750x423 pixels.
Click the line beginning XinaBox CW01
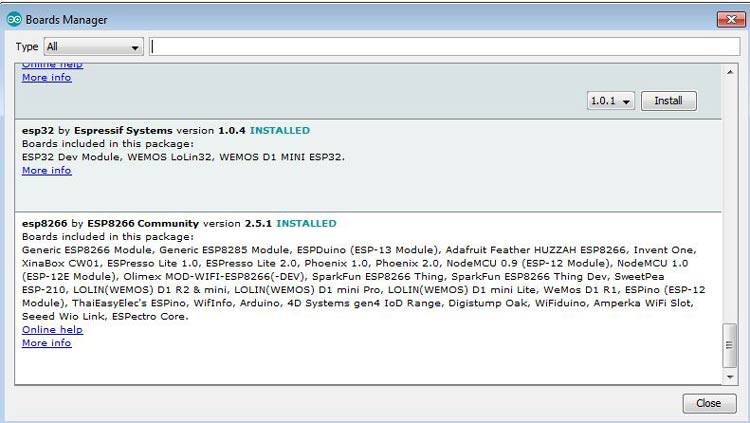[355, 263]
